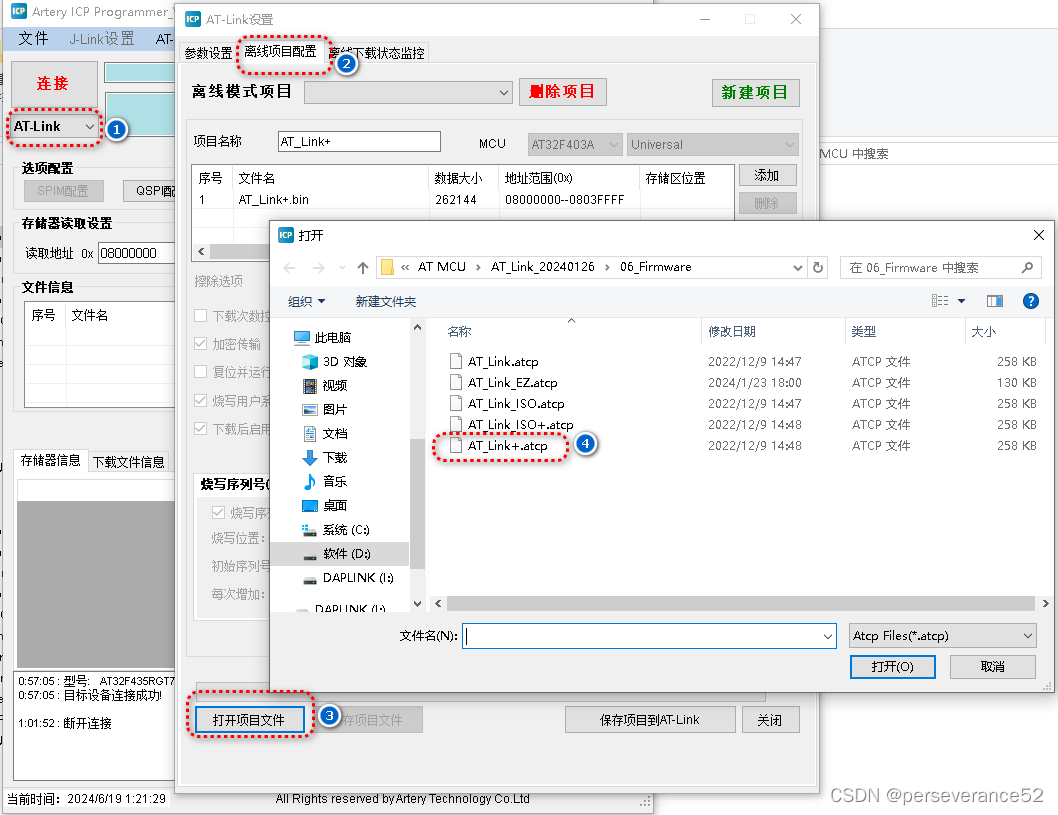Refresh the 06_Firmware folder listing
The height and width of the screenshot is (815, 1058).
click(x=818, y=267)
